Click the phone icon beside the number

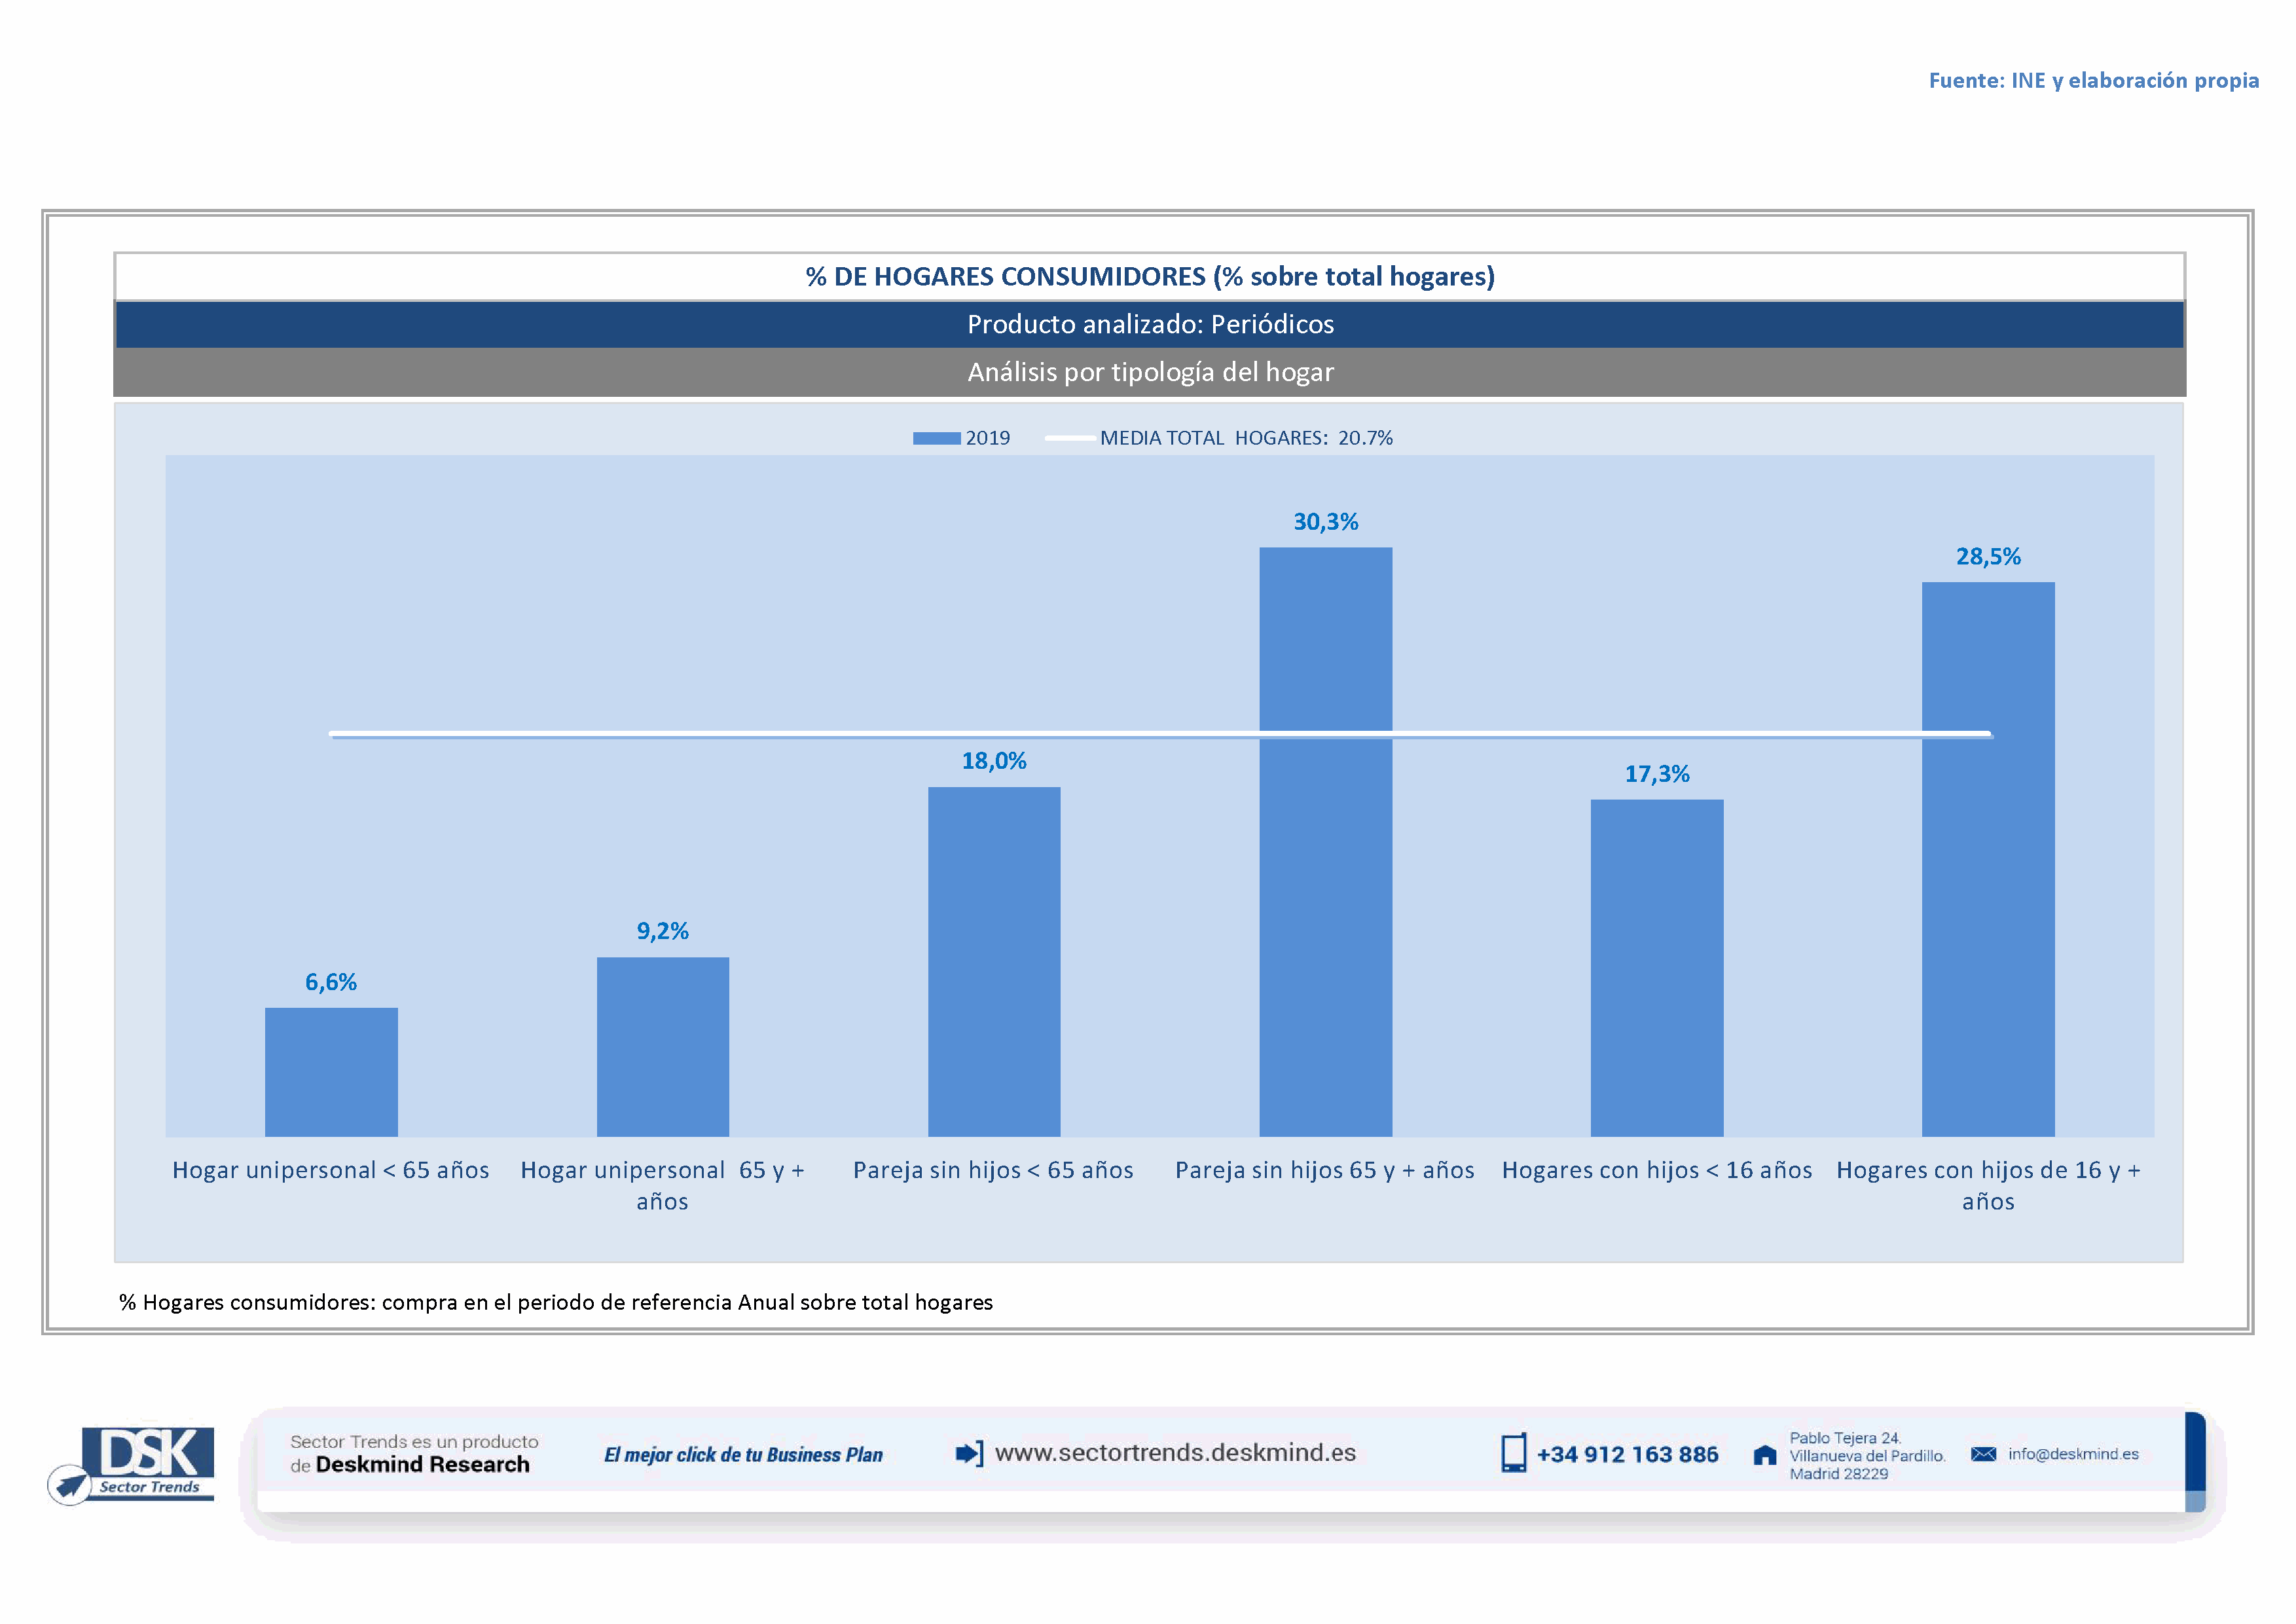pyautogui.click(x=1513, y=1453)
